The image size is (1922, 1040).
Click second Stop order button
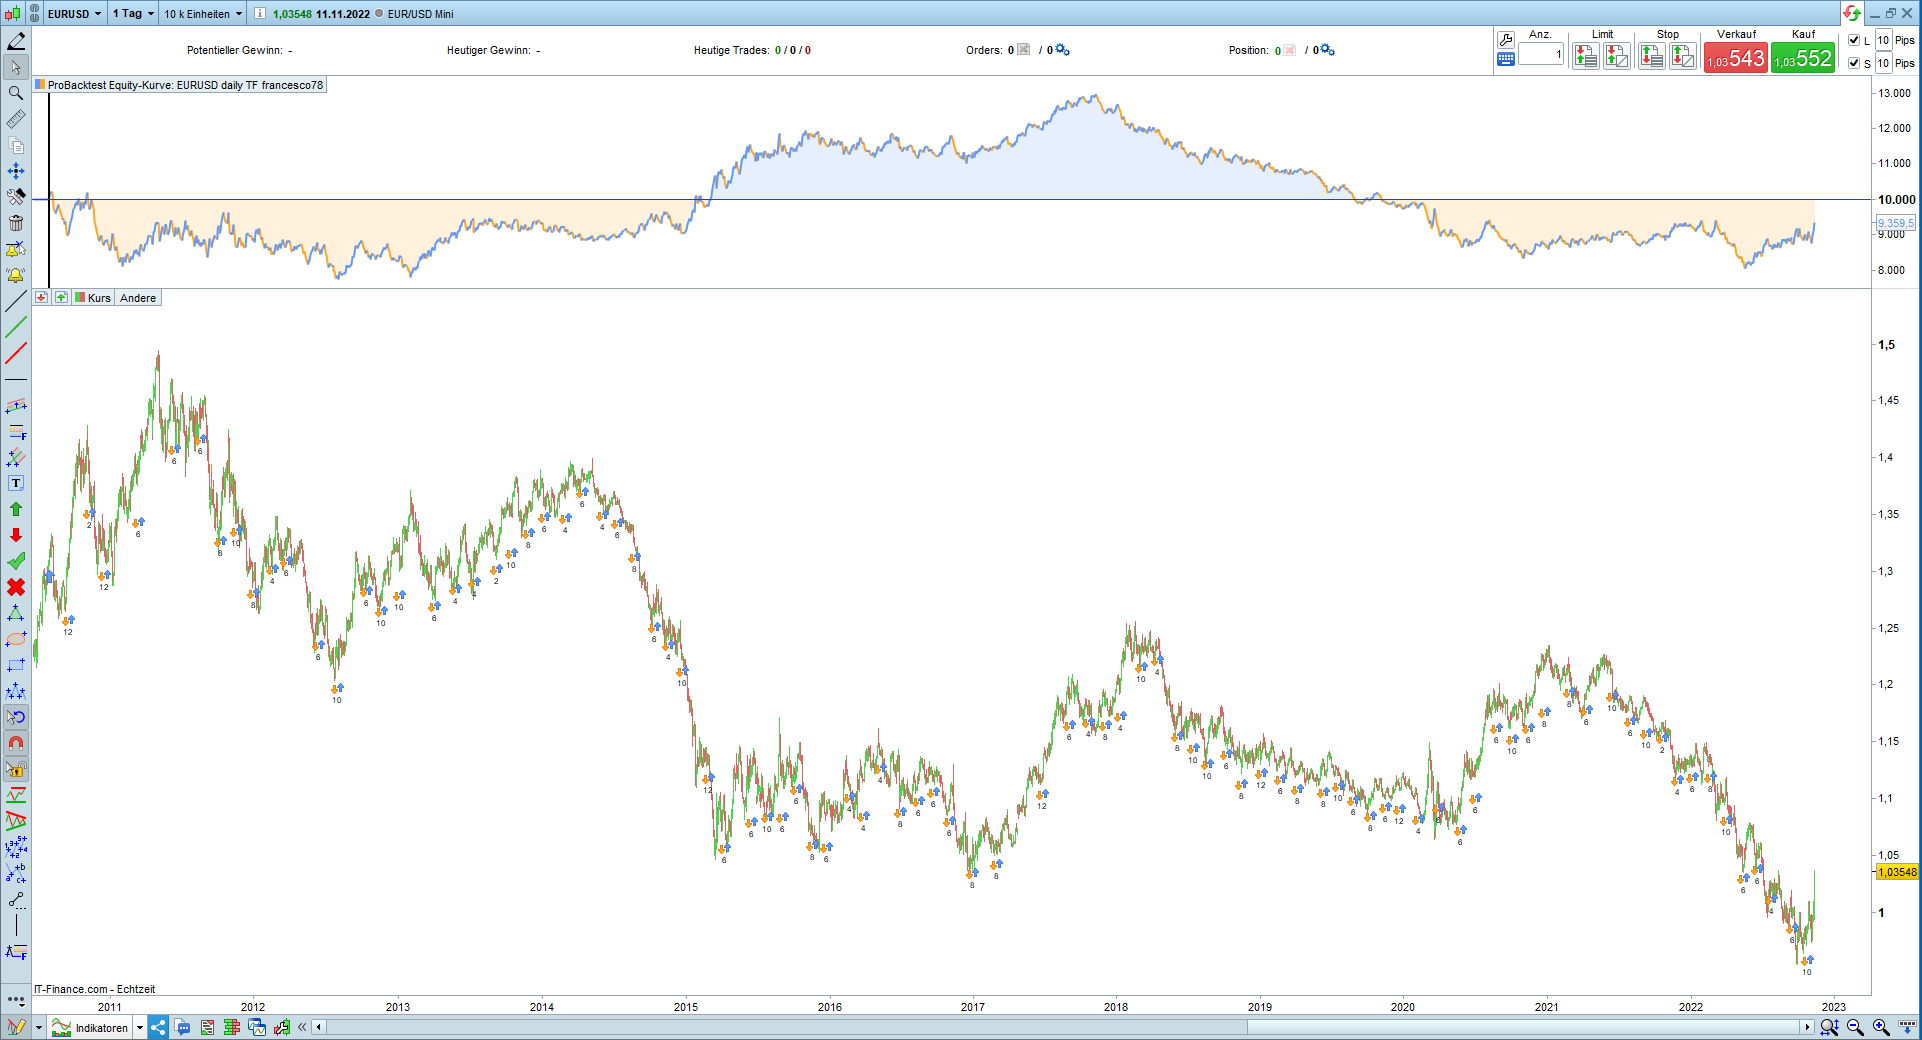[1683, 57]
